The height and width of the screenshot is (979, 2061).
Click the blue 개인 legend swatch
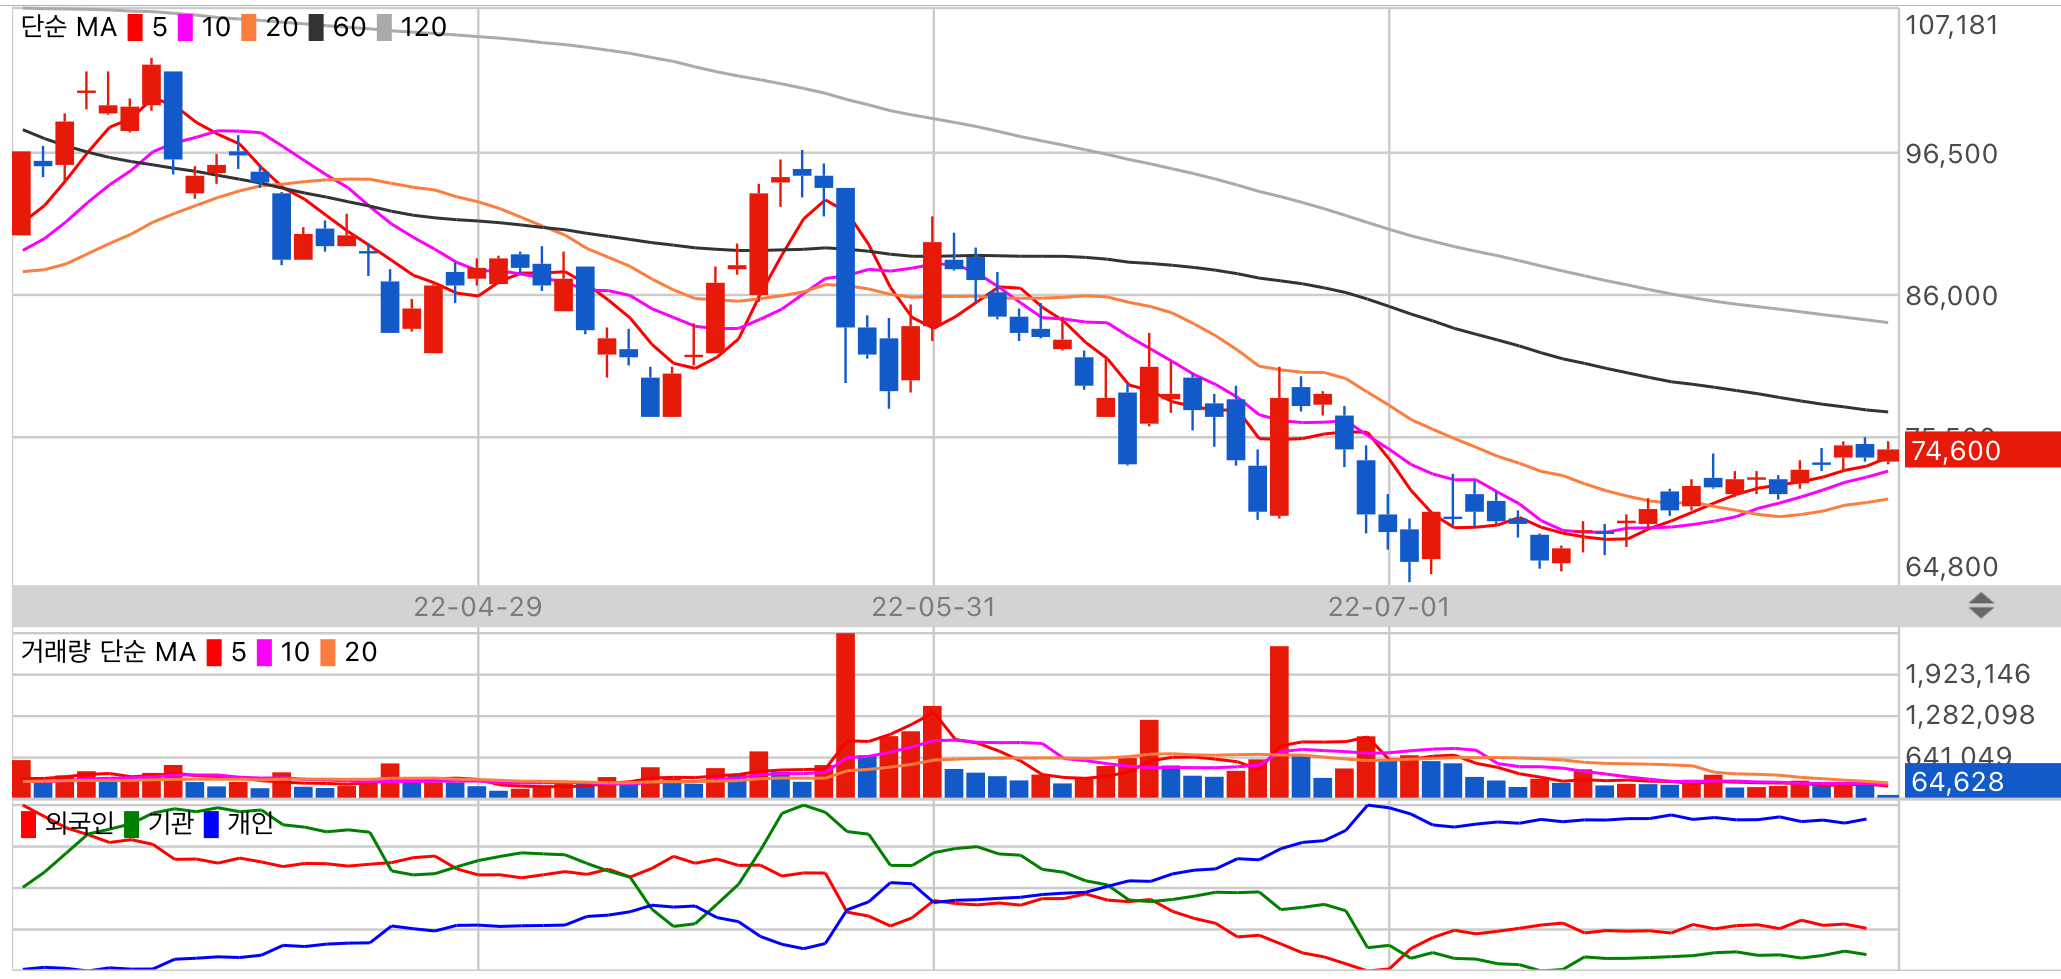click(211, 824)
